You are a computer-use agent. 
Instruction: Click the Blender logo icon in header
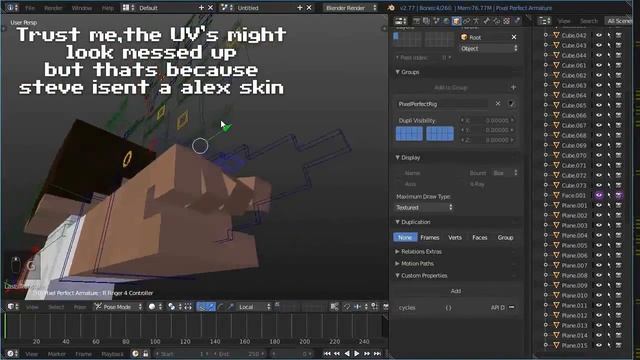click(x=391, y=8)
